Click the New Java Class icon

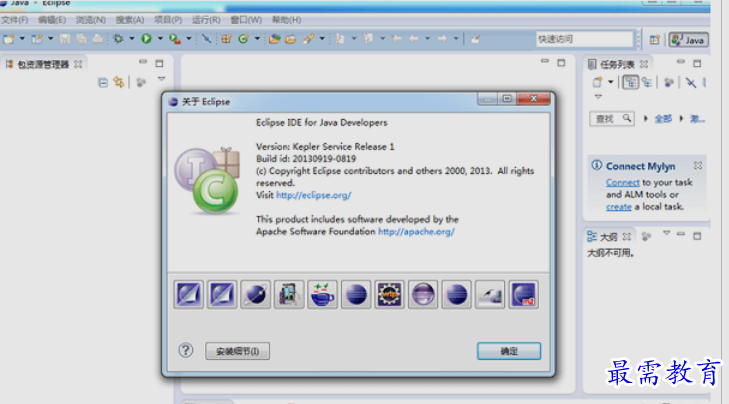[x=243, y=39]
